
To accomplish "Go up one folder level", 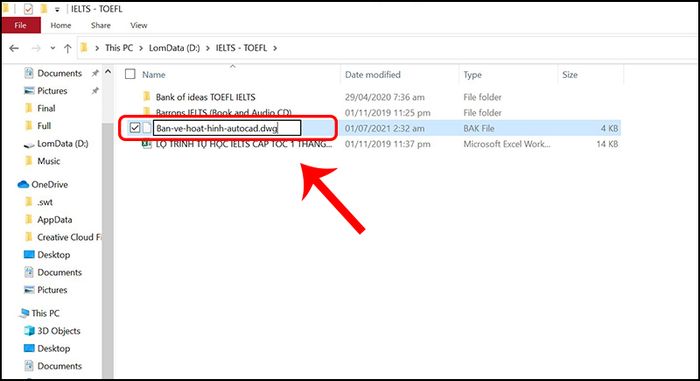I will (x=67, y=48).
